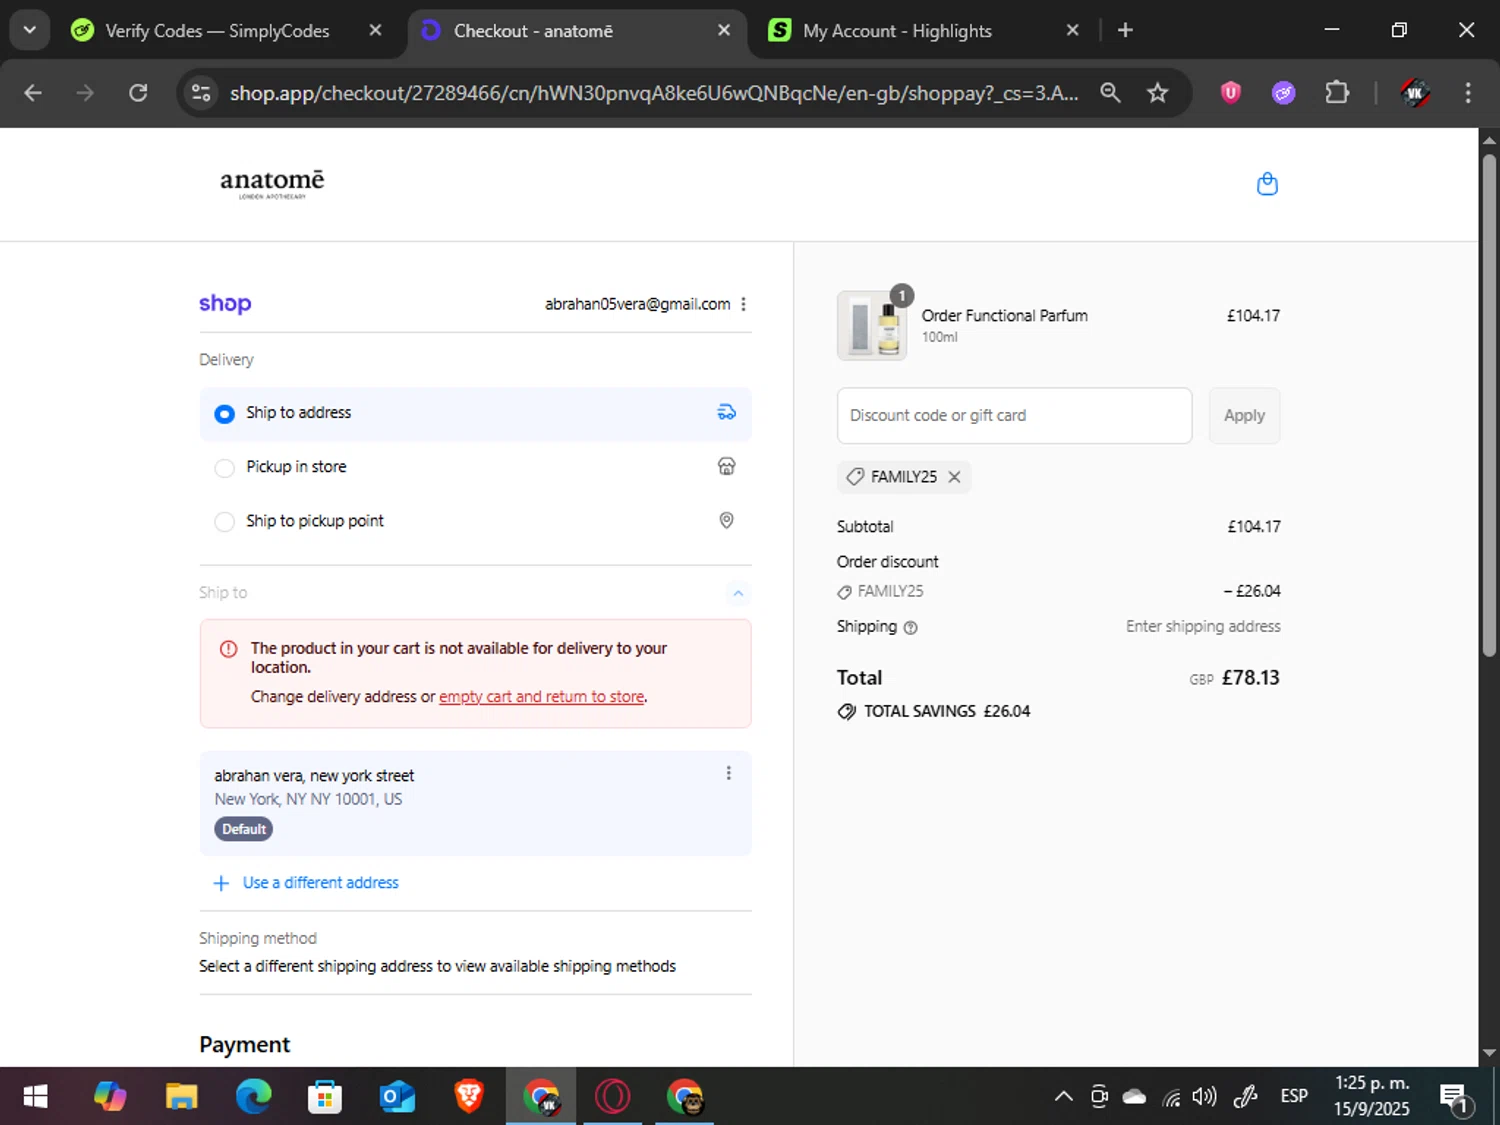Click the store pickup icon
This screenshot has width=1500, height=1125.
pos(727,466)
